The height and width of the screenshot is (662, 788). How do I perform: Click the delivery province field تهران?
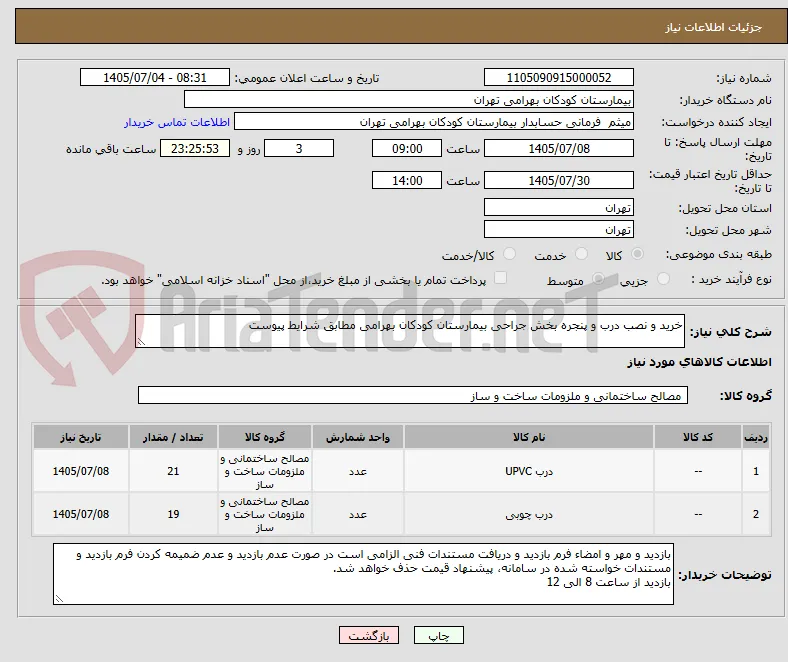(559, 207)
